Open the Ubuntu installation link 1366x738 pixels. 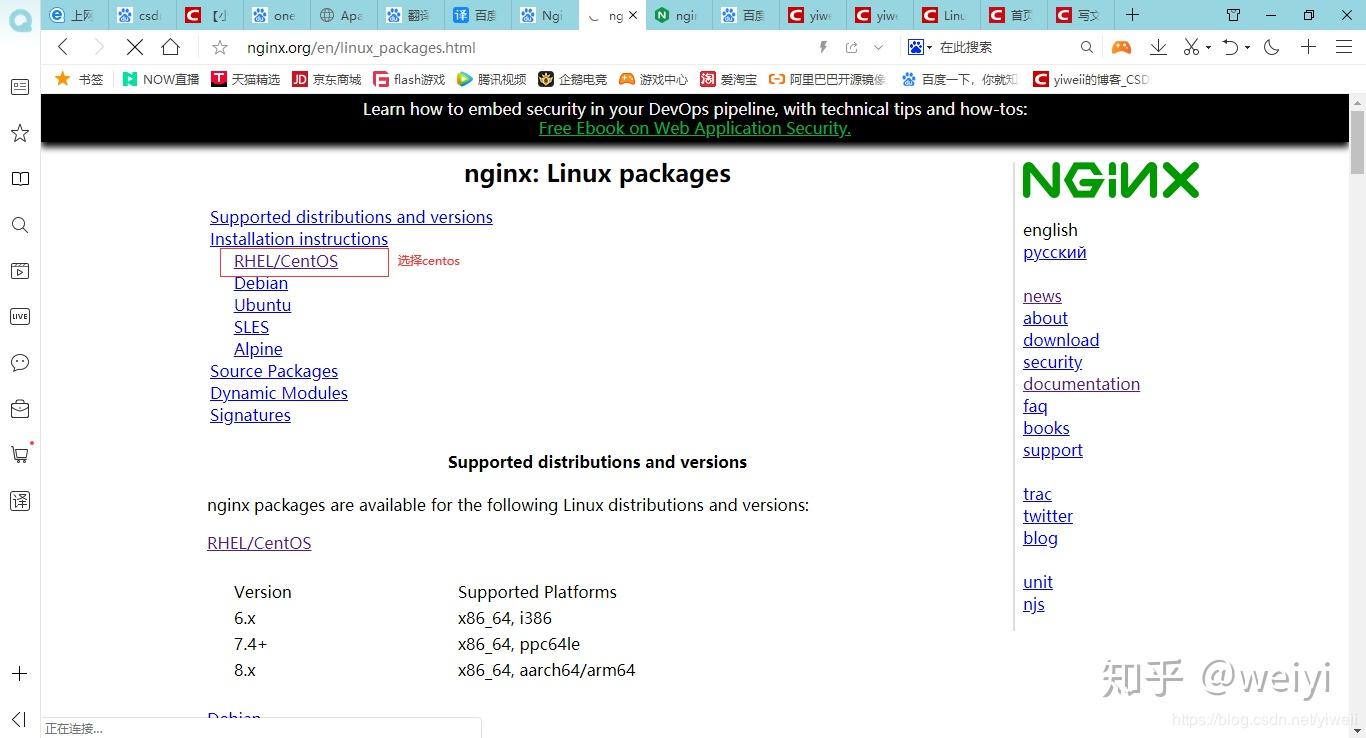tap(263, 305)
